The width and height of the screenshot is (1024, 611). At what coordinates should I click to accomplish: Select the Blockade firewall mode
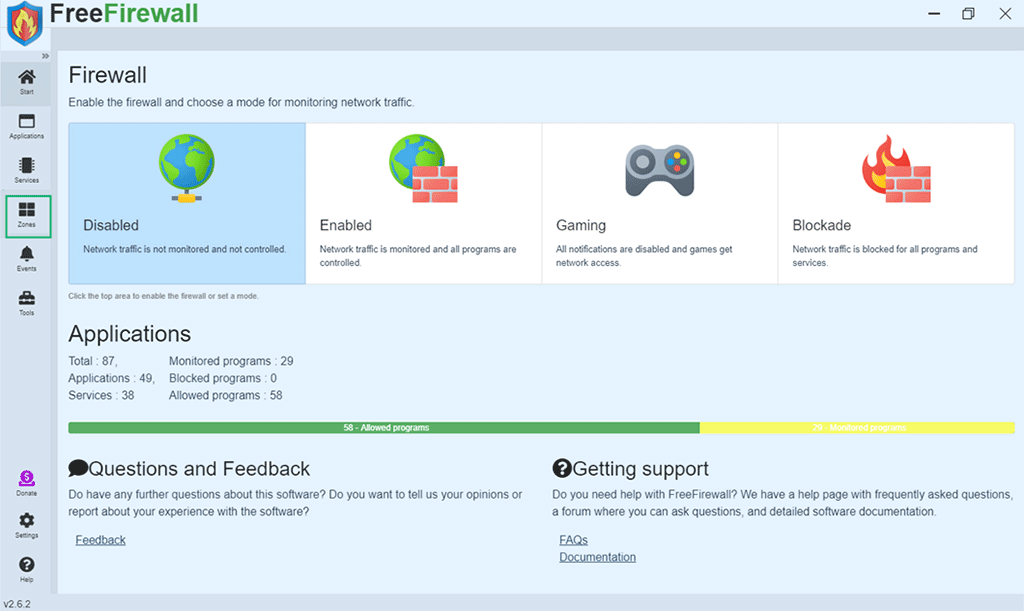point(896,204)
